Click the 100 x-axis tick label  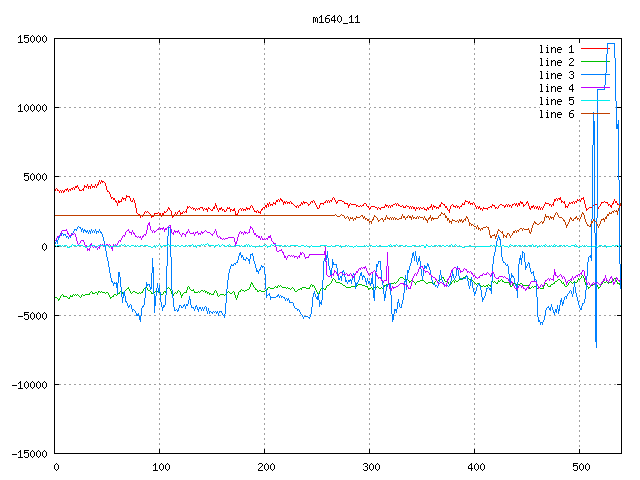pos(160,467)
